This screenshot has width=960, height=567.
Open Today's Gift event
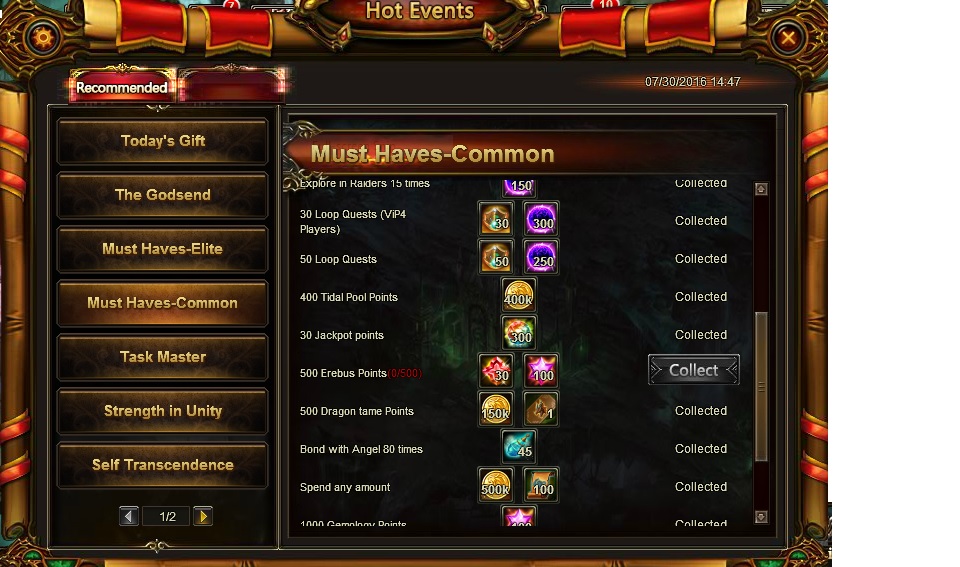tap(162, 141)
